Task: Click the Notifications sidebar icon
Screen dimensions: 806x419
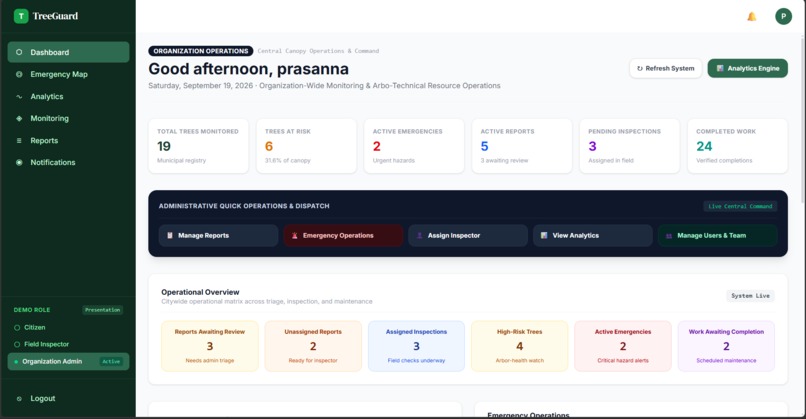Action: pos(19,162)
